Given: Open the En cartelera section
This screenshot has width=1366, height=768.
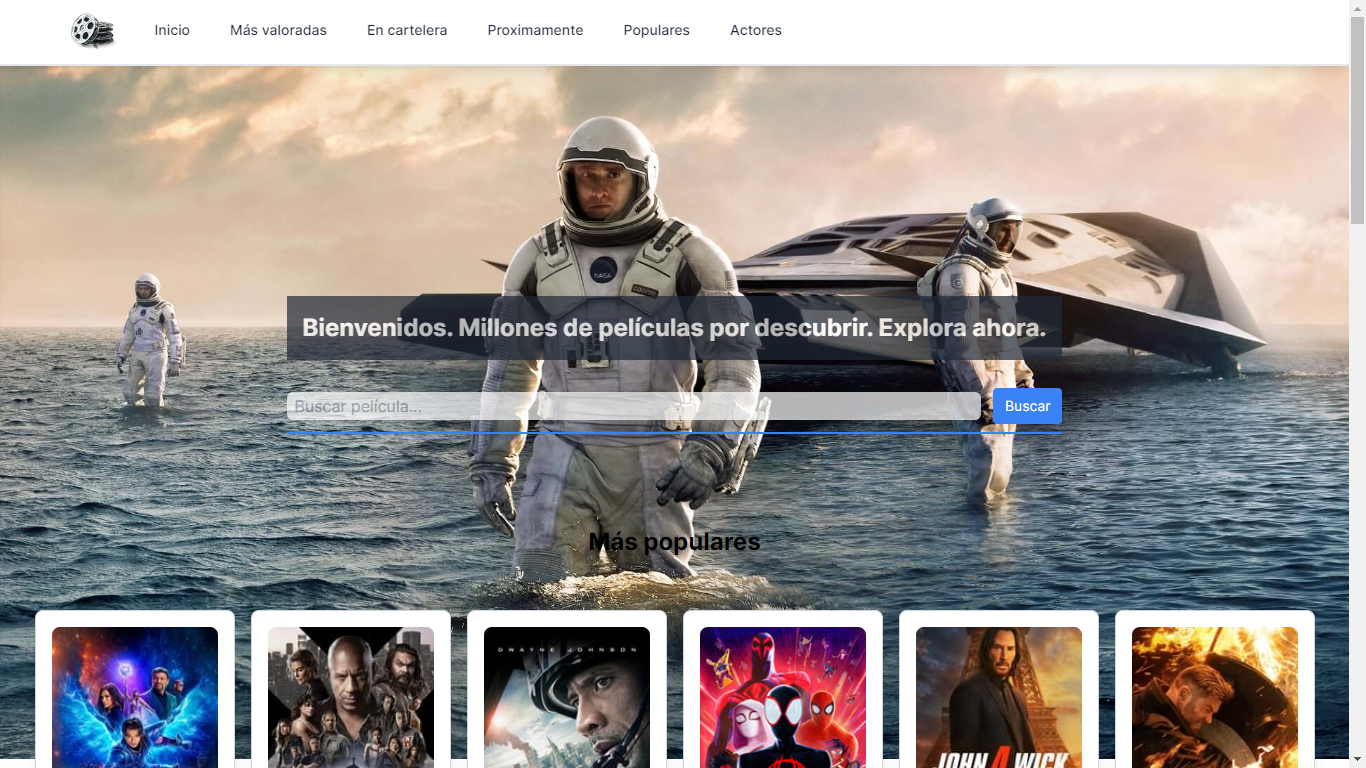Looking at the screenshot, I should pos(407,30).
